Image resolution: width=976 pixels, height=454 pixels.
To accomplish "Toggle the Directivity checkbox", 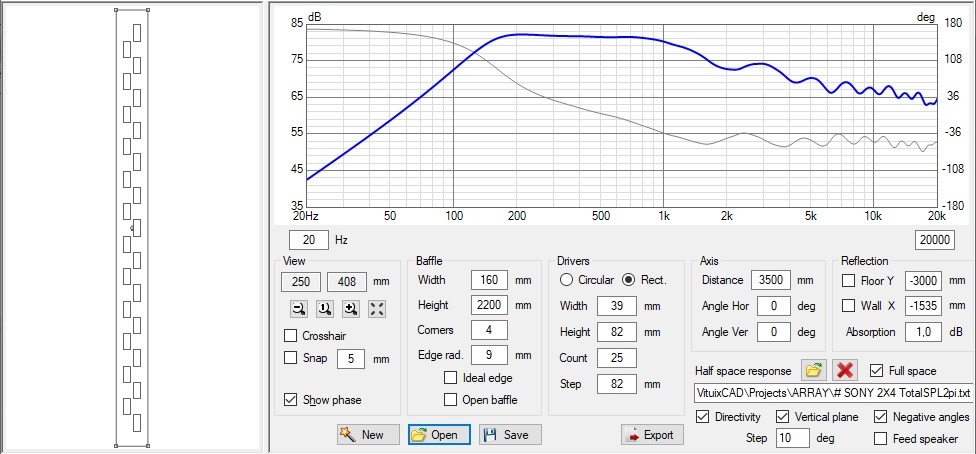I will click(703, 417).
